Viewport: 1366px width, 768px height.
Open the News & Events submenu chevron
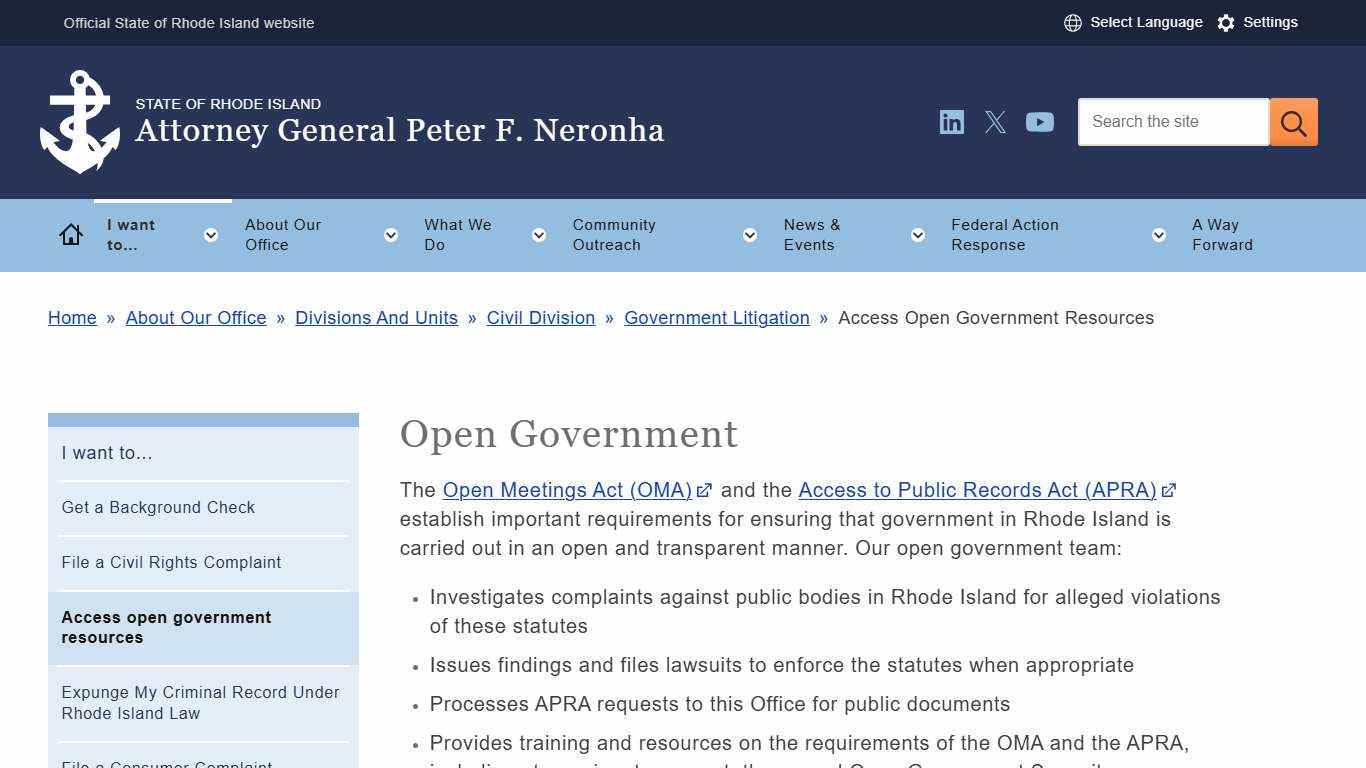[917, 235]
